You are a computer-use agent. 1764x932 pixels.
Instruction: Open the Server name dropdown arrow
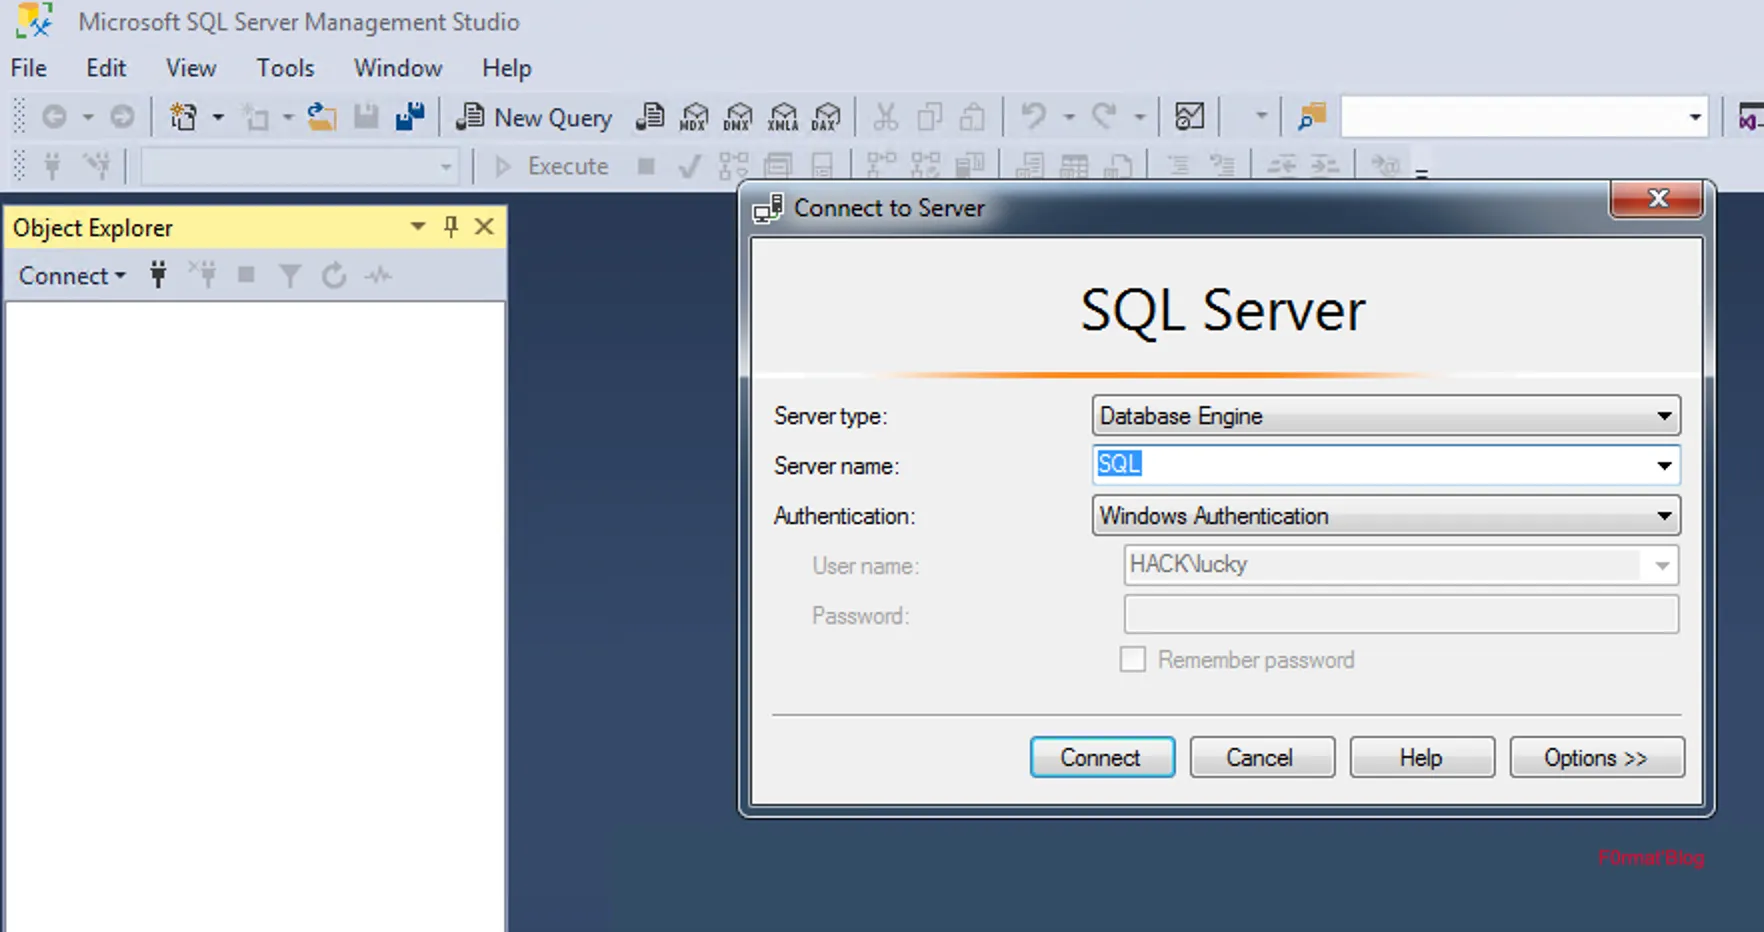pos(1663,466)
